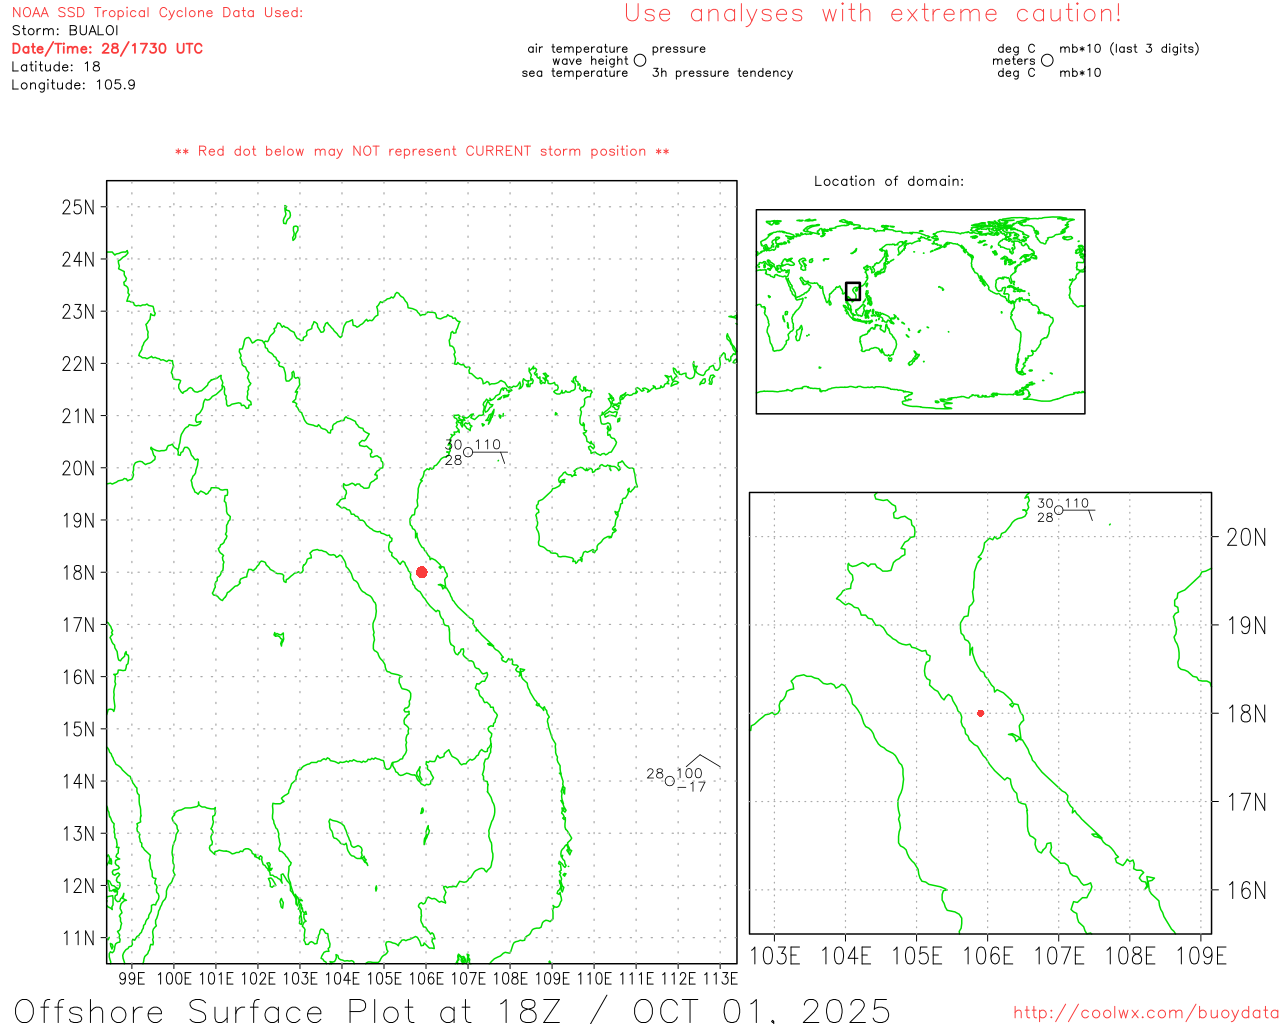Click the Date/Time 28/1730 UTC text
The image size is (1280, 1024).
pyautogui.click(x=107, y=48)
